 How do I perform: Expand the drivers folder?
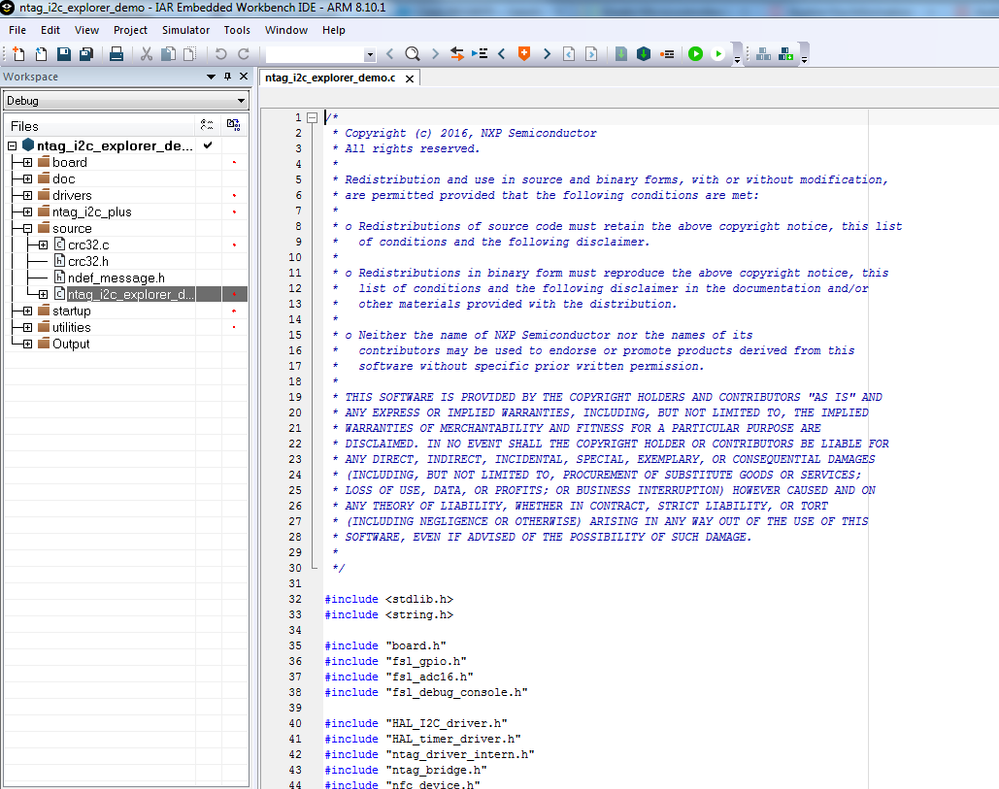[27, 196]
